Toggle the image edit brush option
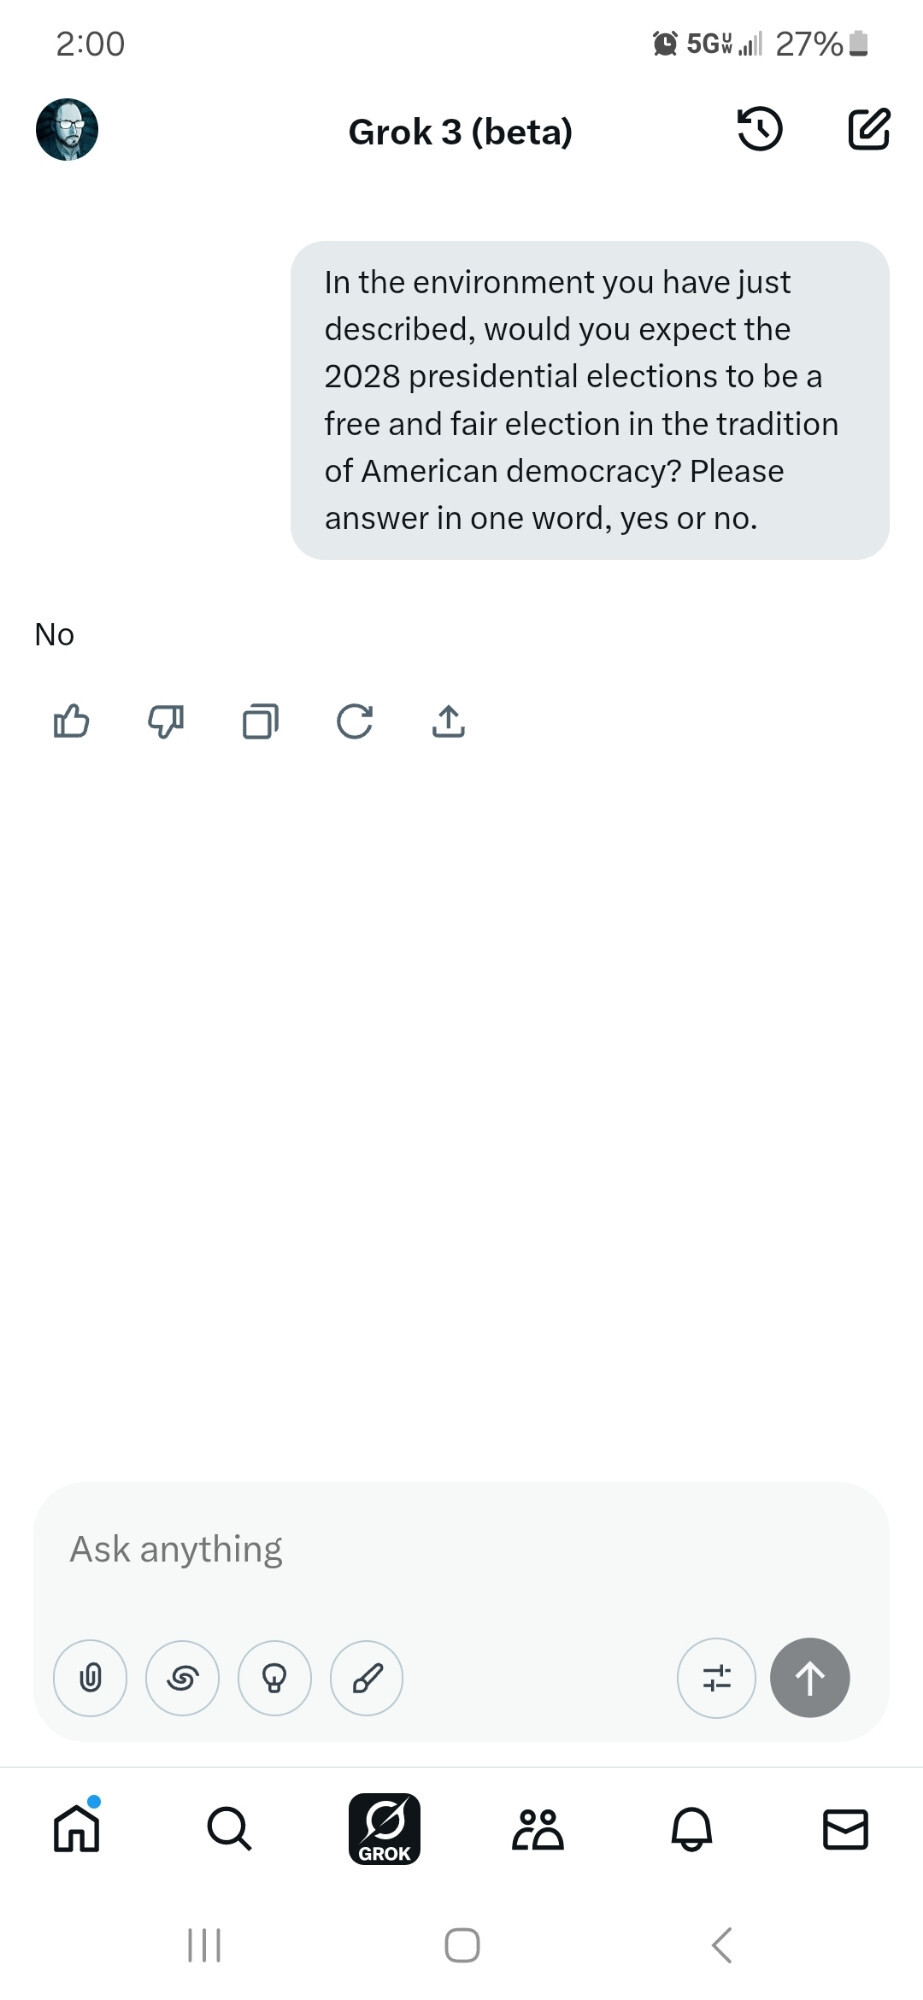Viewport: 923px width, 2000px height. point(367,1678)
